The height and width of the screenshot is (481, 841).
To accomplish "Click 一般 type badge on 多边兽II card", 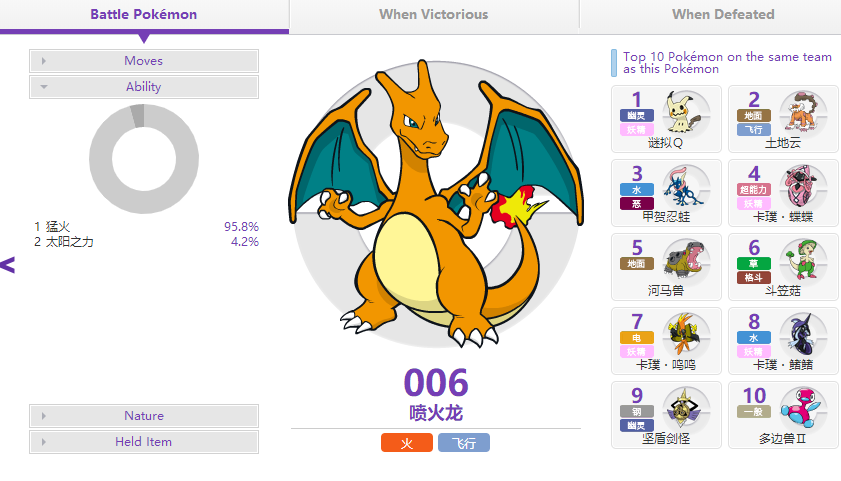I will (754, 411).
